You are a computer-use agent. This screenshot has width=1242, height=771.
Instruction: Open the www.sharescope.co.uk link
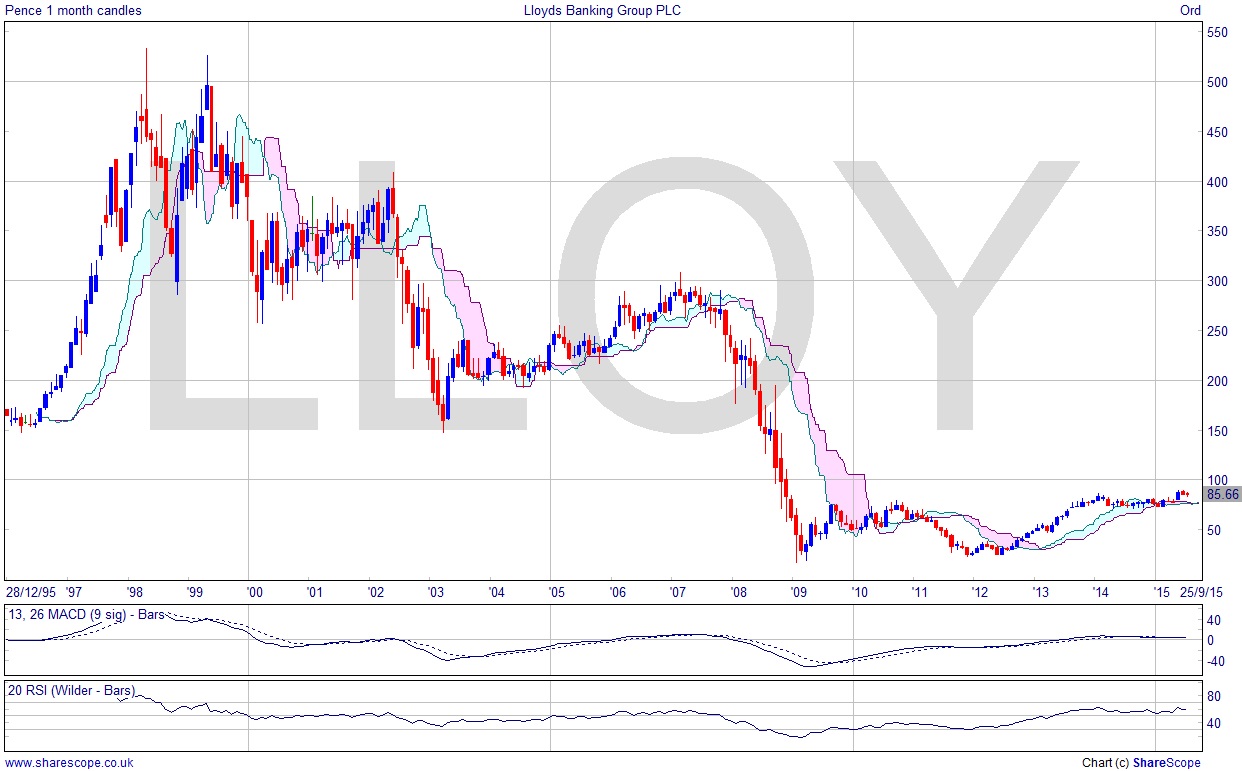click(69, 763)
